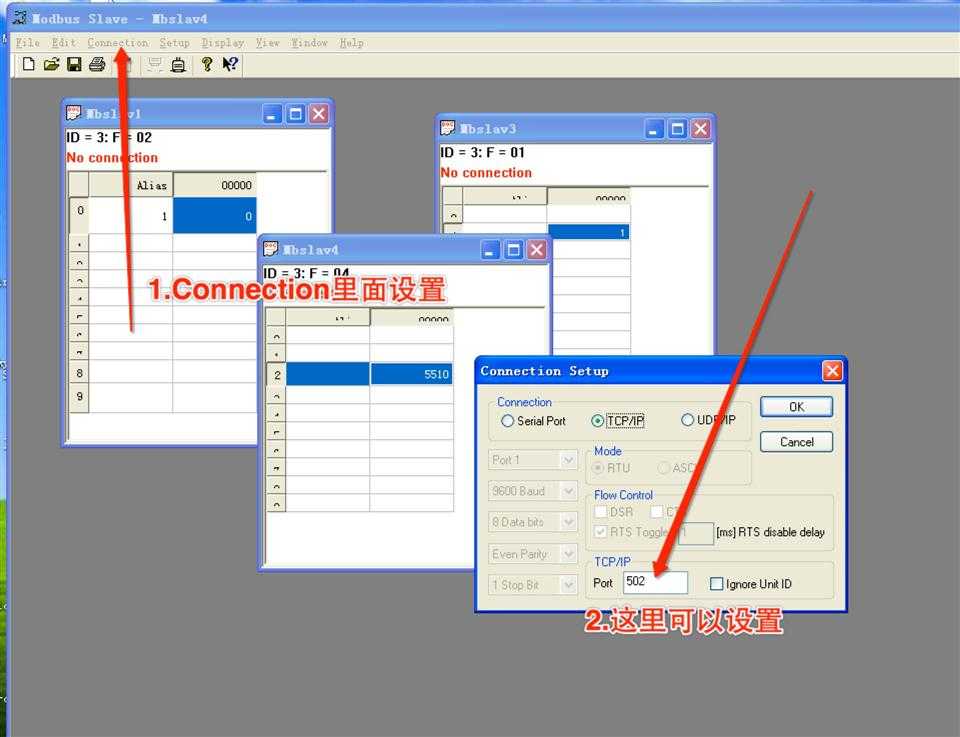This screenshot has width=960, height=737.
Task: Maximize the Mbslav3 child window
Action: (677, 129)
